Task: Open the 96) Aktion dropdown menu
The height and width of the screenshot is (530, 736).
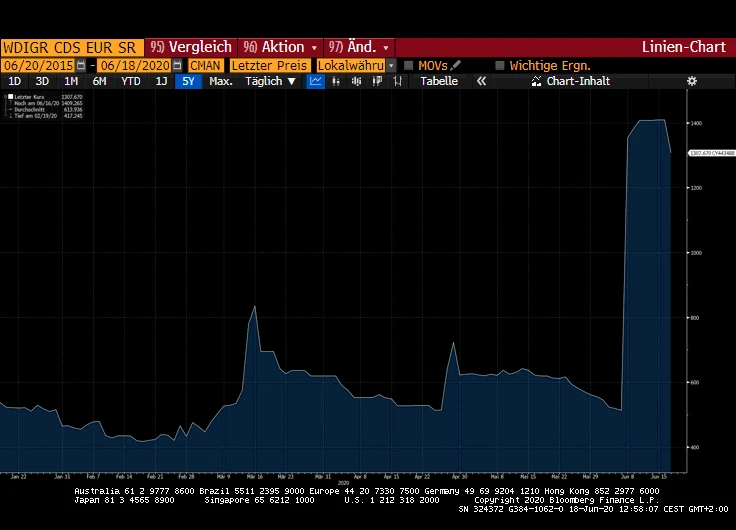Action: click(x=283, y=47)
